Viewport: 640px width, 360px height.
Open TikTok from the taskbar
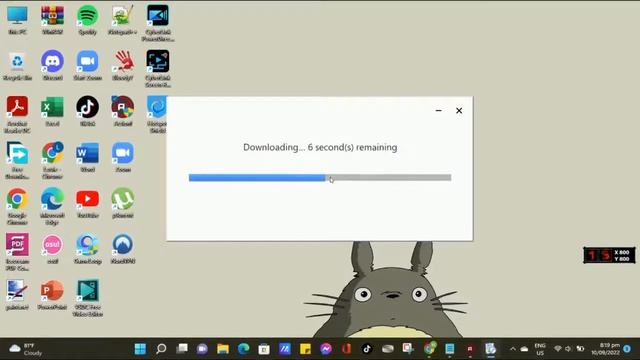367,349
